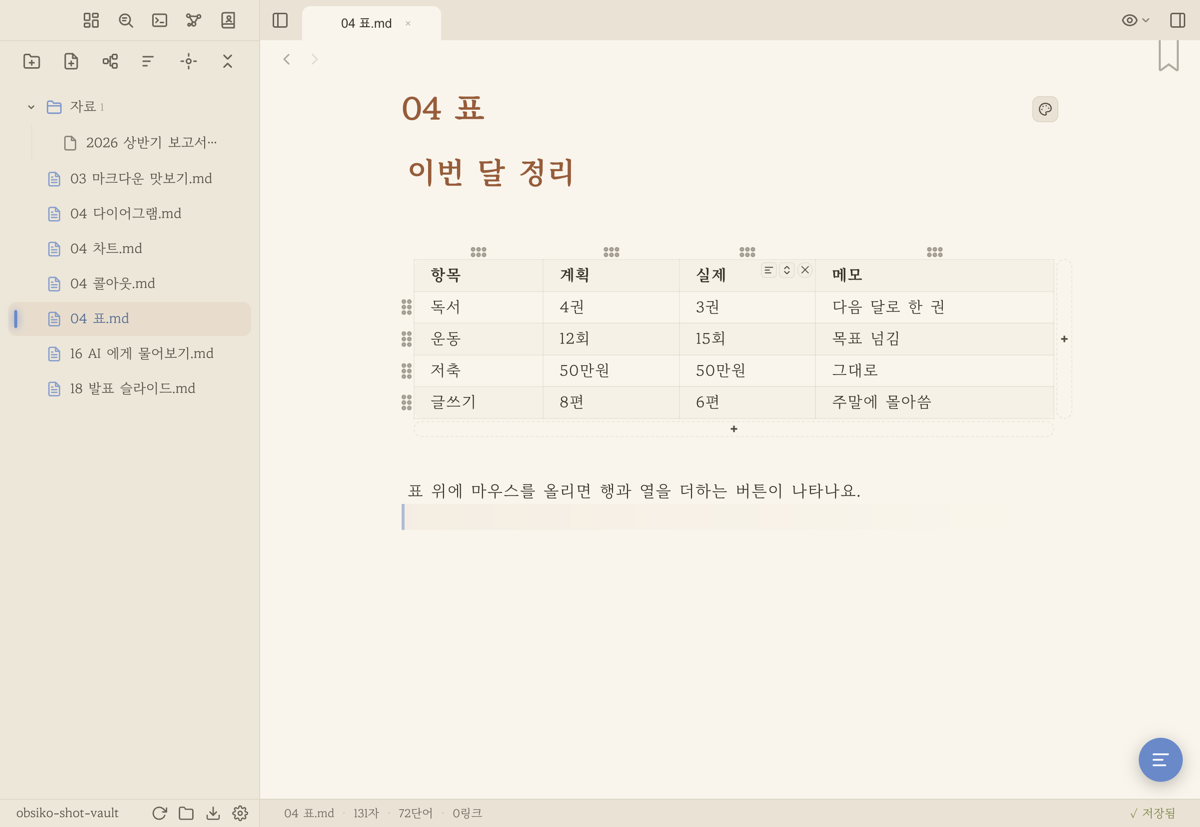Grab the 항목 column drag handle
The image size is (1200, 827).
pos(478,252)
